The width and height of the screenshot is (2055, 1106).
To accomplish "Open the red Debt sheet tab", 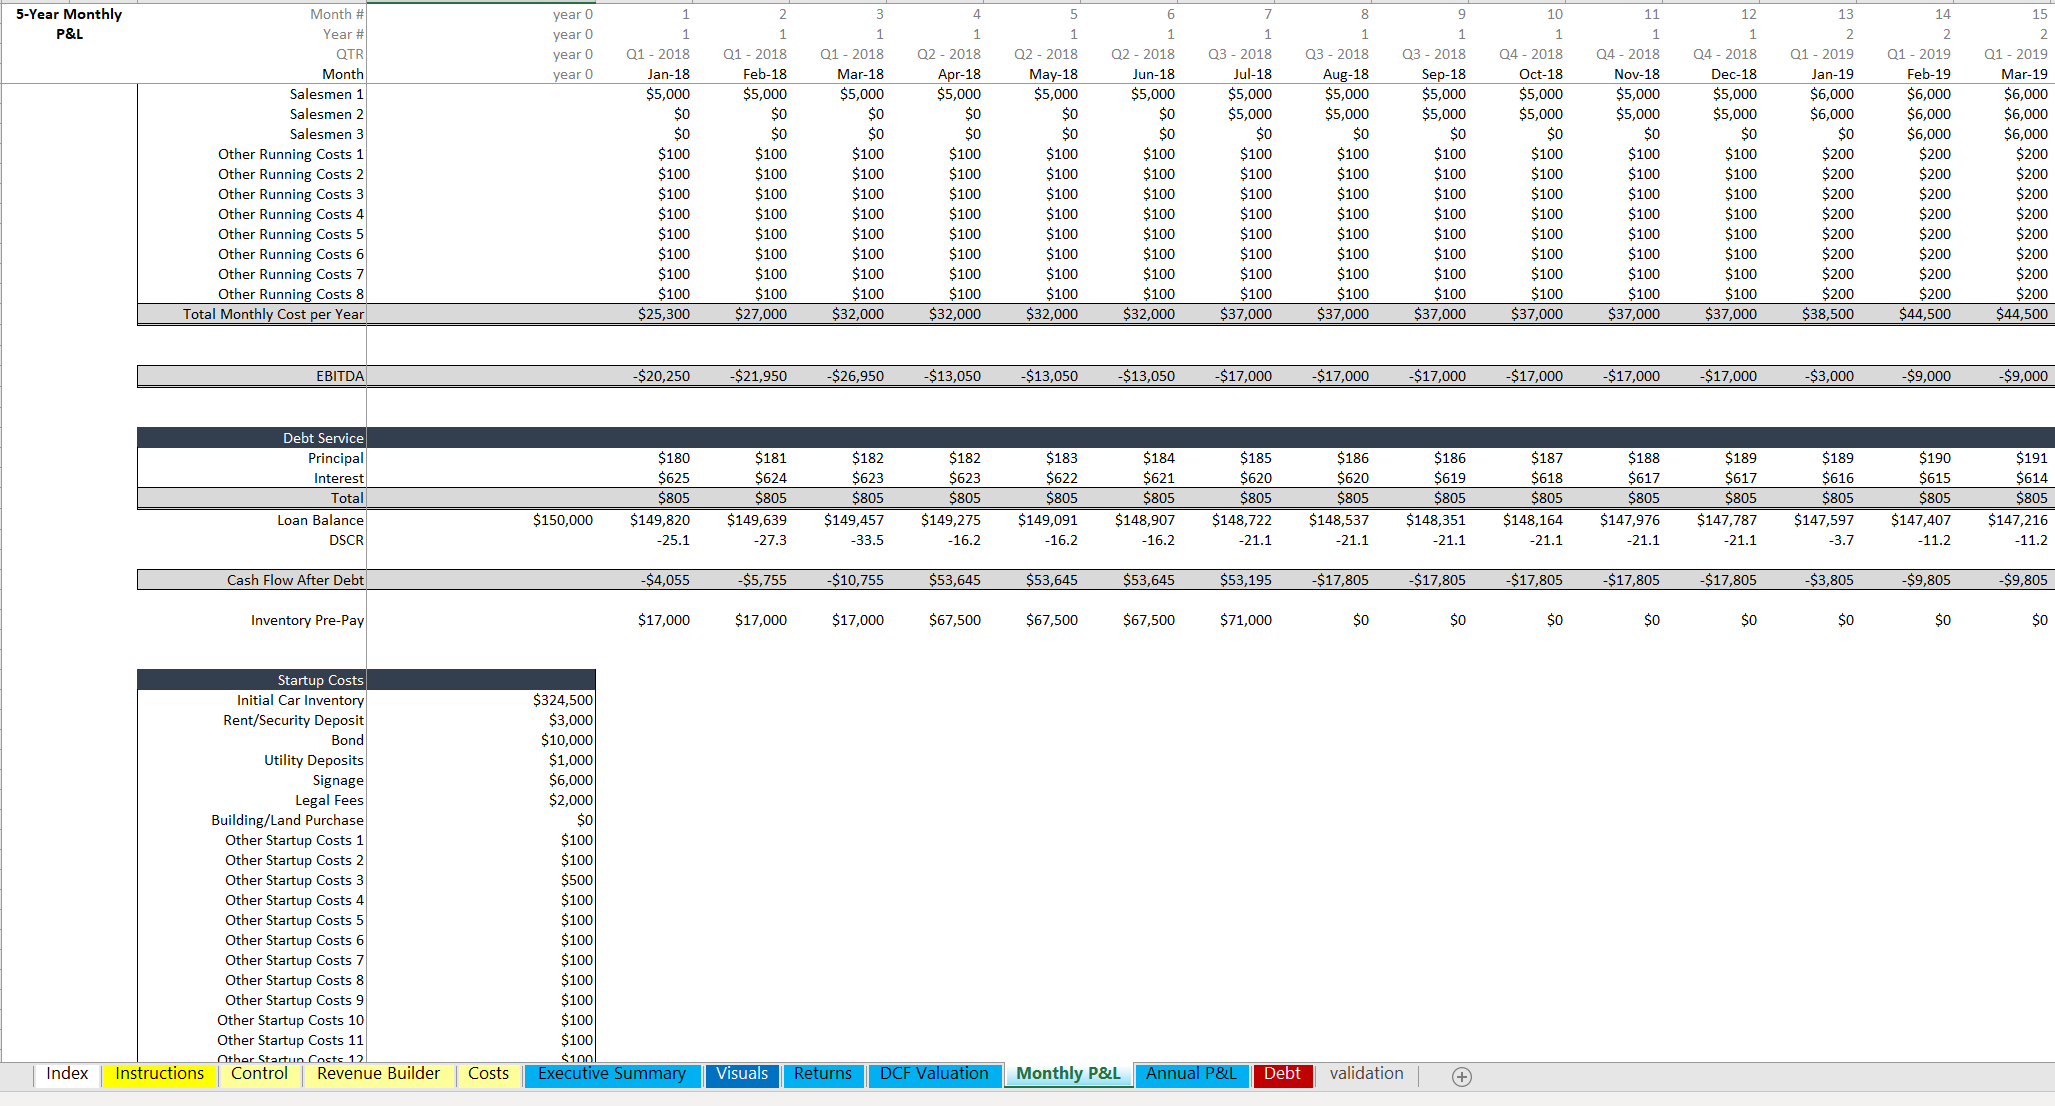I will click(1281, 1074).
